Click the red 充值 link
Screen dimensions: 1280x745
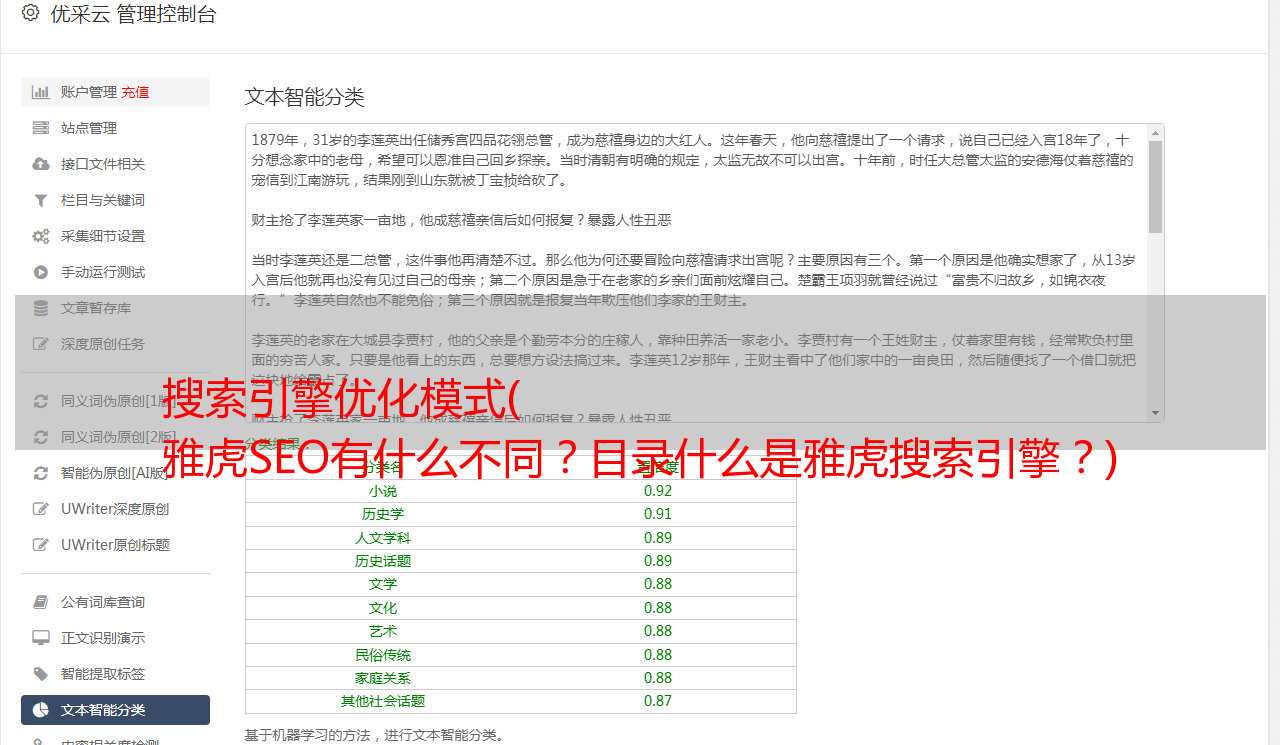[x=135, y=92]
